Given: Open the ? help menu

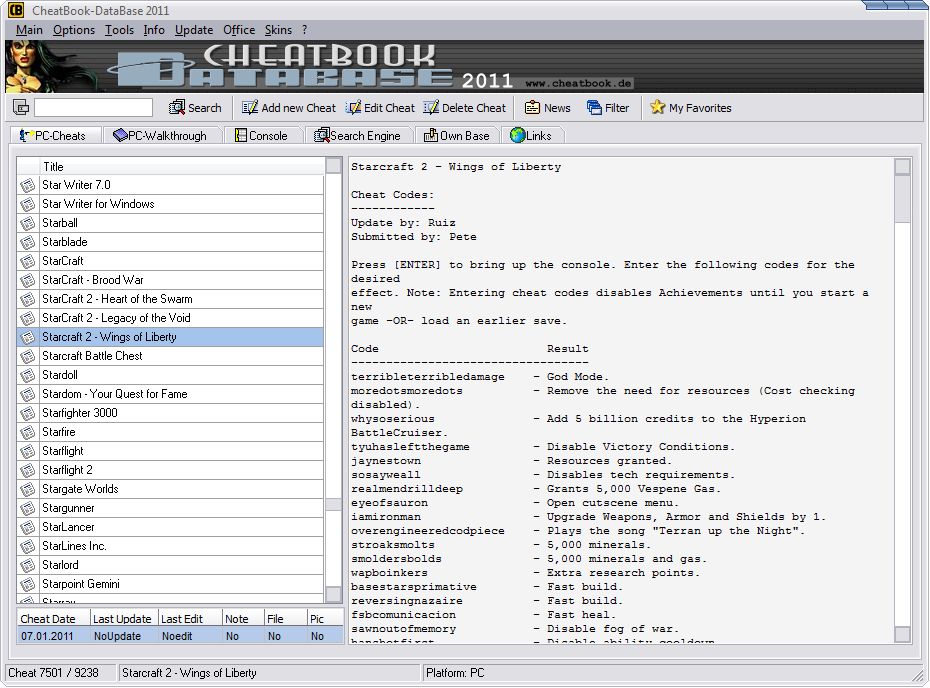Looking at the screenshot, I should pos(304,30).
